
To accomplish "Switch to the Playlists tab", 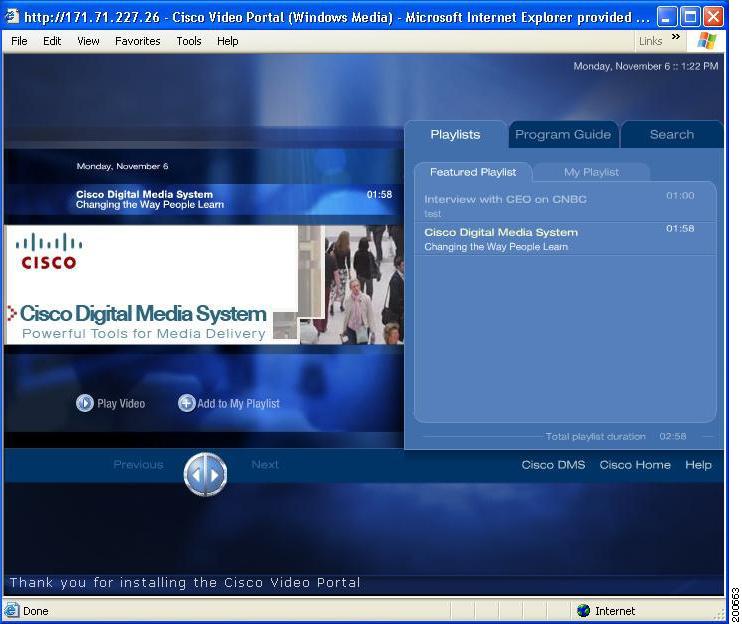I will pyautogui.click(x=455, y=135).
